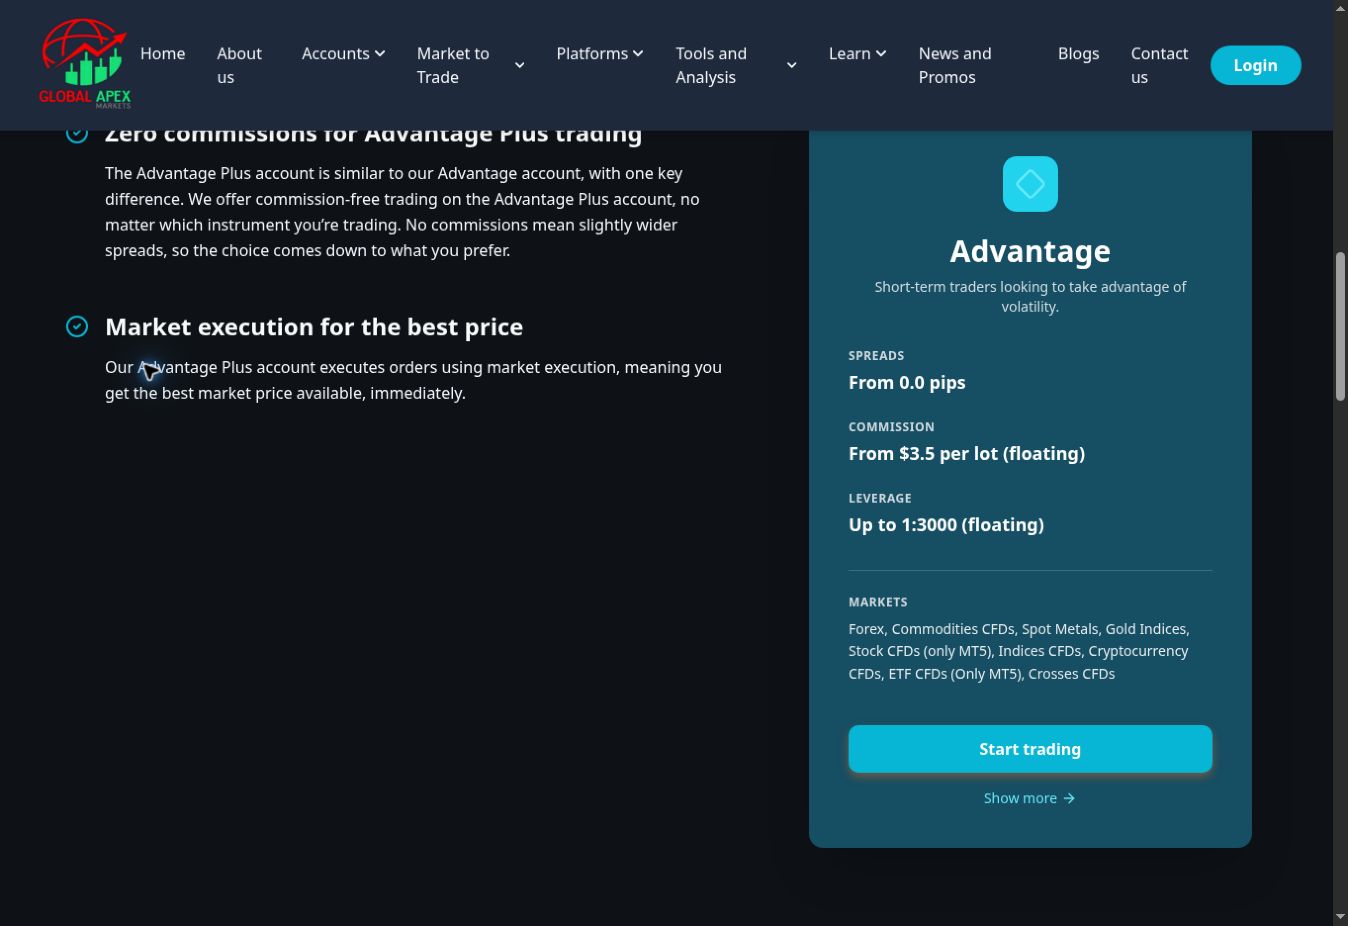Click the Login button
Viewport: 1348px width, 926px height.
point(1255,65)
